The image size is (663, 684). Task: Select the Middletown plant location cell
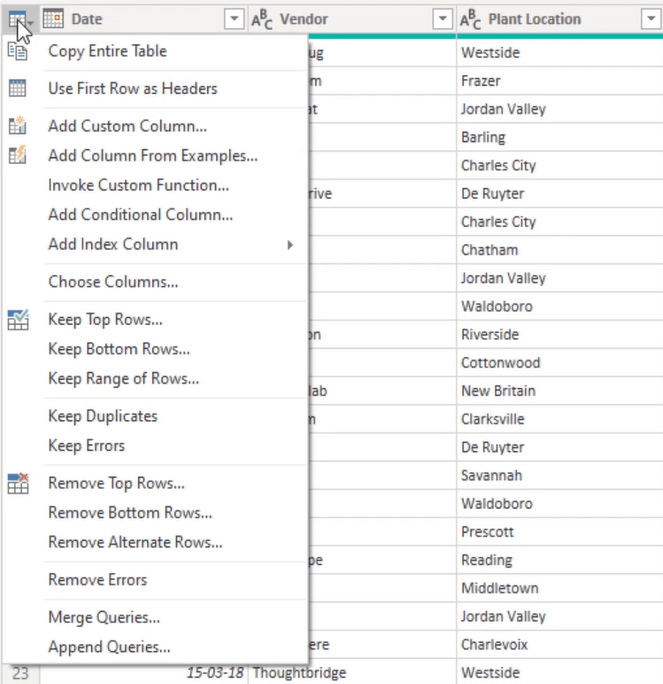560,588
